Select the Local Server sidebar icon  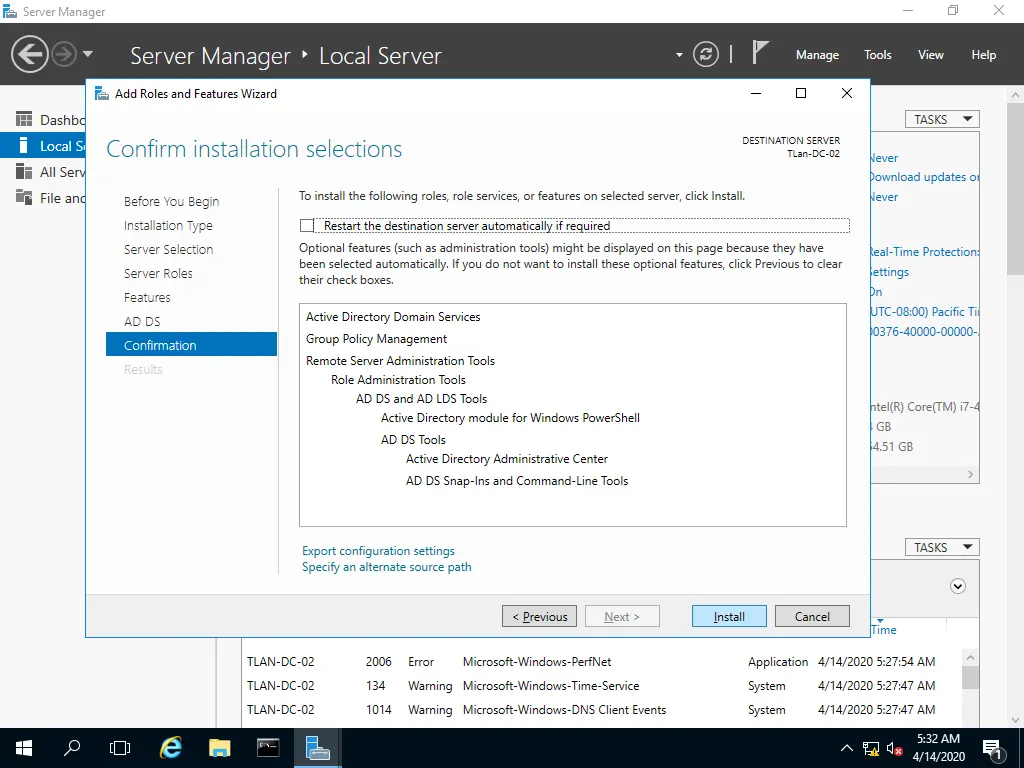coord(24,146)
